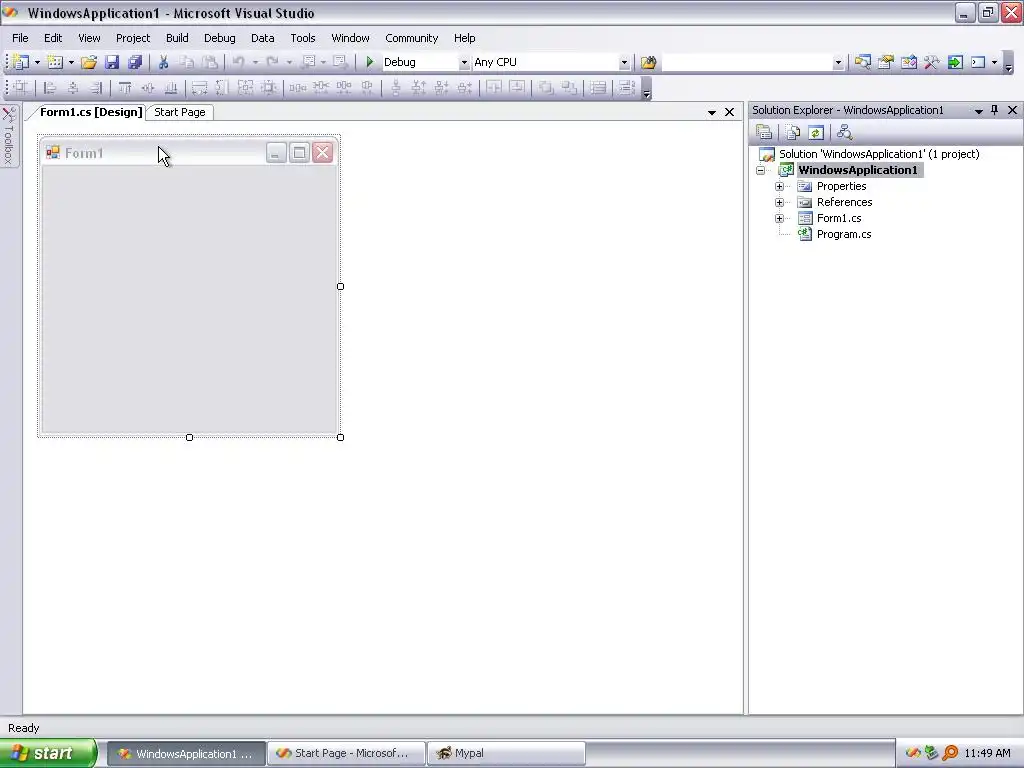Expand the References node
This screenshot has height=768, width=1024.
click(x=779, y=202)
